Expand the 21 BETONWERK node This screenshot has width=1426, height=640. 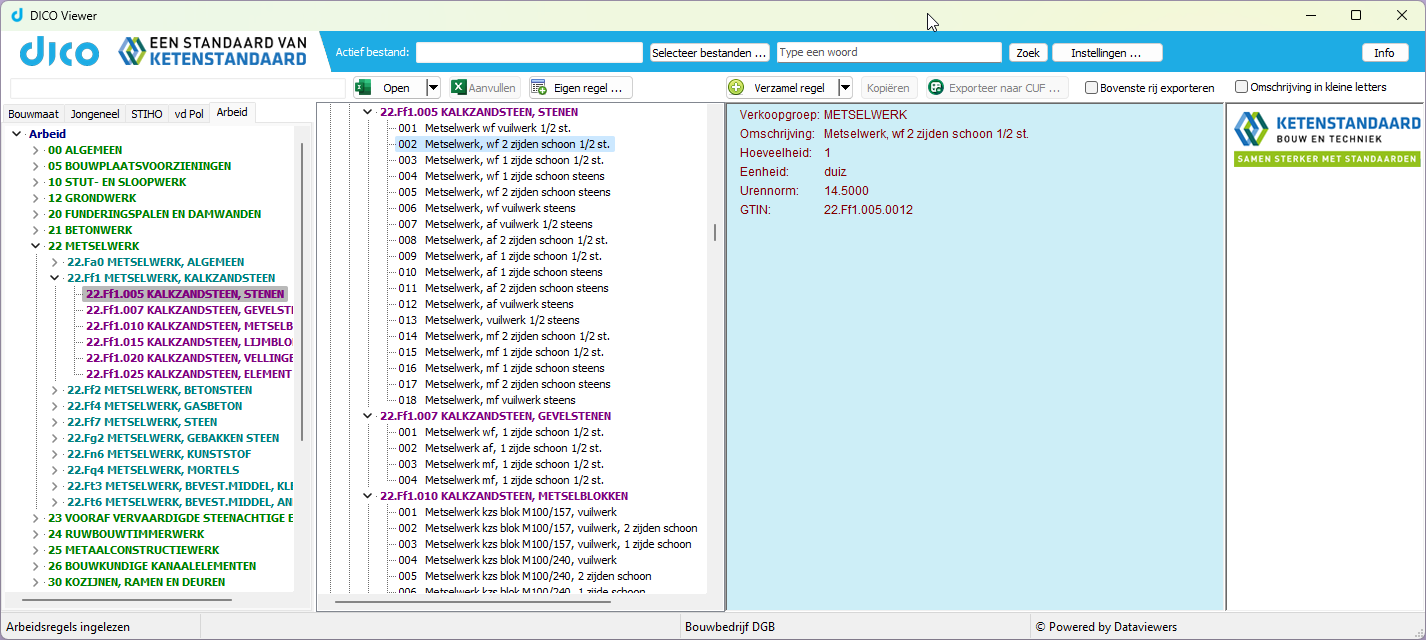[x=36, y=230]
